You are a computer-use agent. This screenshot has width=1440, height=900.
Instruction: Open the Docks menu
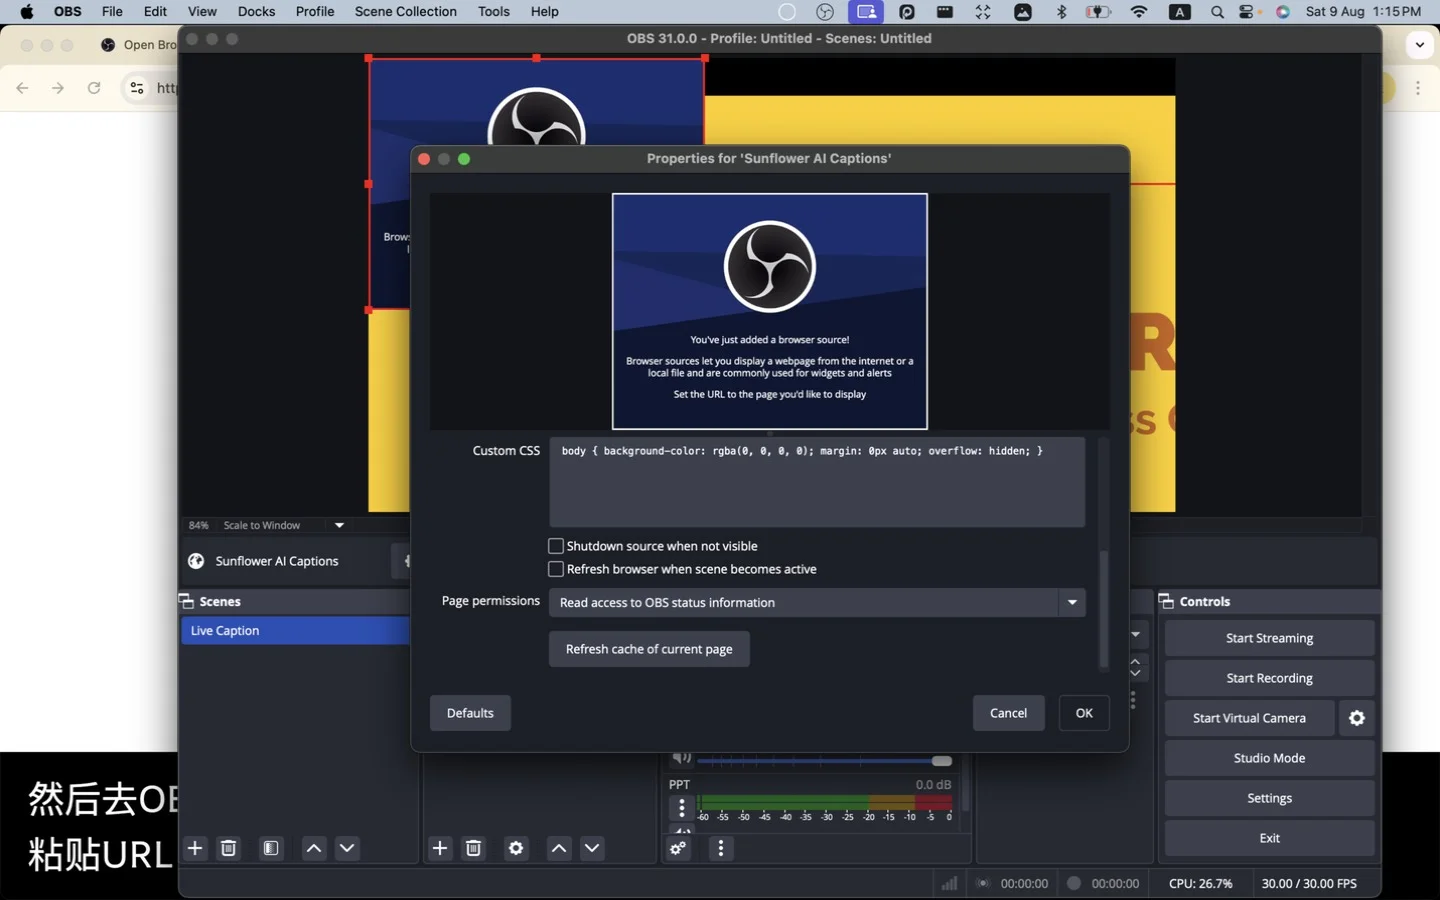[256, 12]
